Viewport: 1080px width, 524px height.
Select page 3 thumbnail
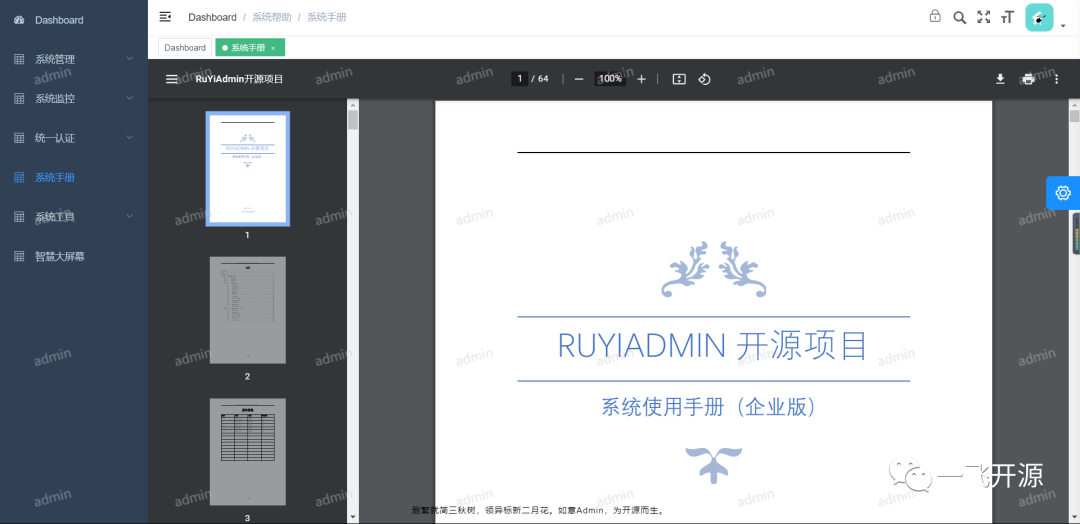pyautogui.click(x=247, y=452)
